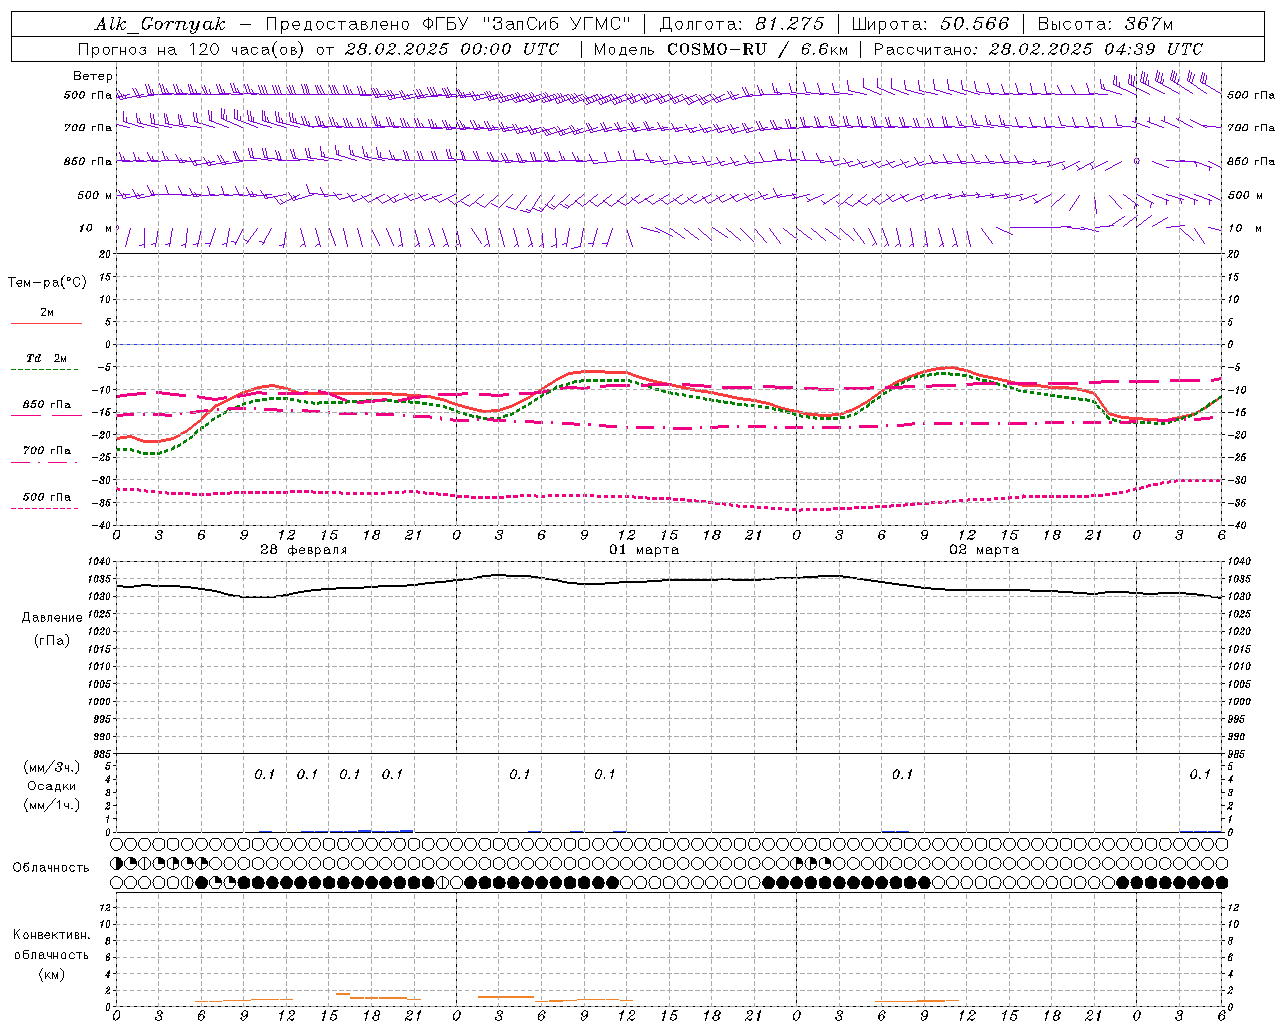Viewport: 1280px width, 1024px height.
Task: Click the '(мм/3ч.)' precipitation unit label
Action: [52, 767]
